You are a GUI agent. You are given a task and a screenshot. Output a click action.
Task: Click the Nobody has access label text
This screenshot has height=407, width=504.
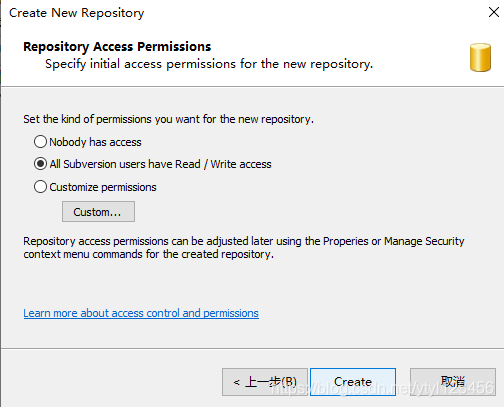tap(95, 142)
